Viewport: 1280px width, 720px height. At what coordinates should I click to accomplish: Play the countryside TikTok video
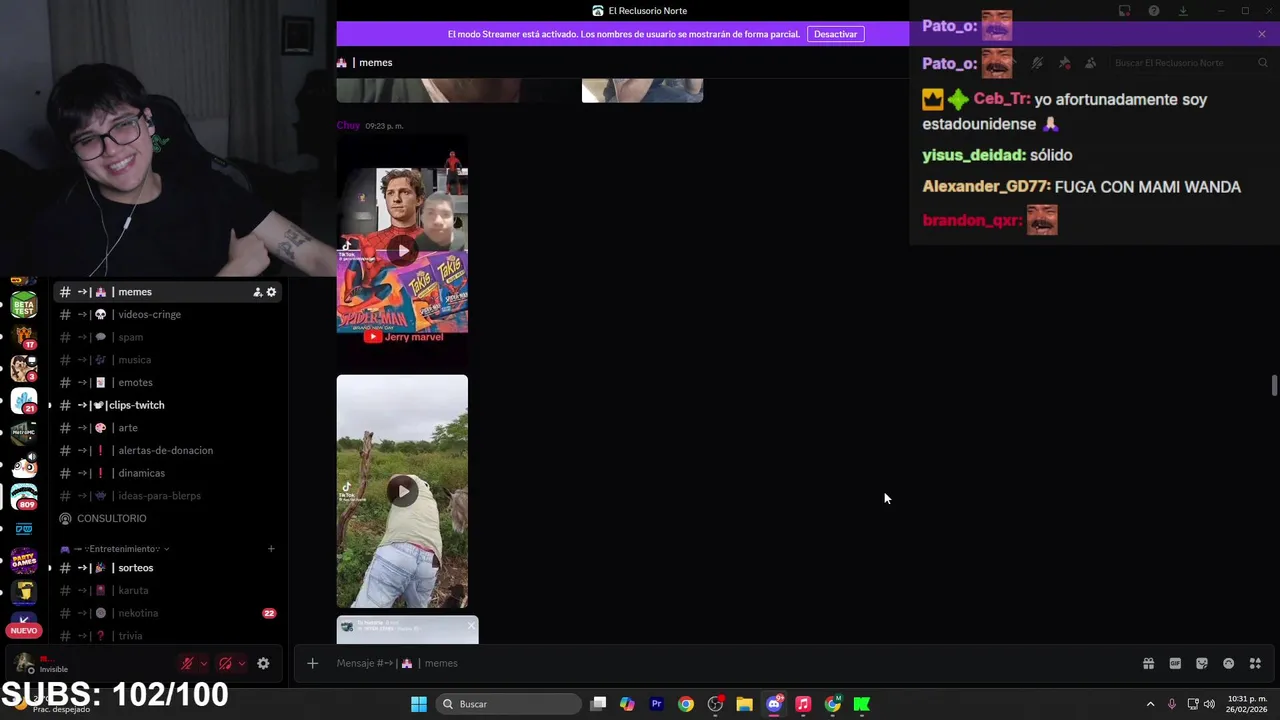[x=402, y=491]
